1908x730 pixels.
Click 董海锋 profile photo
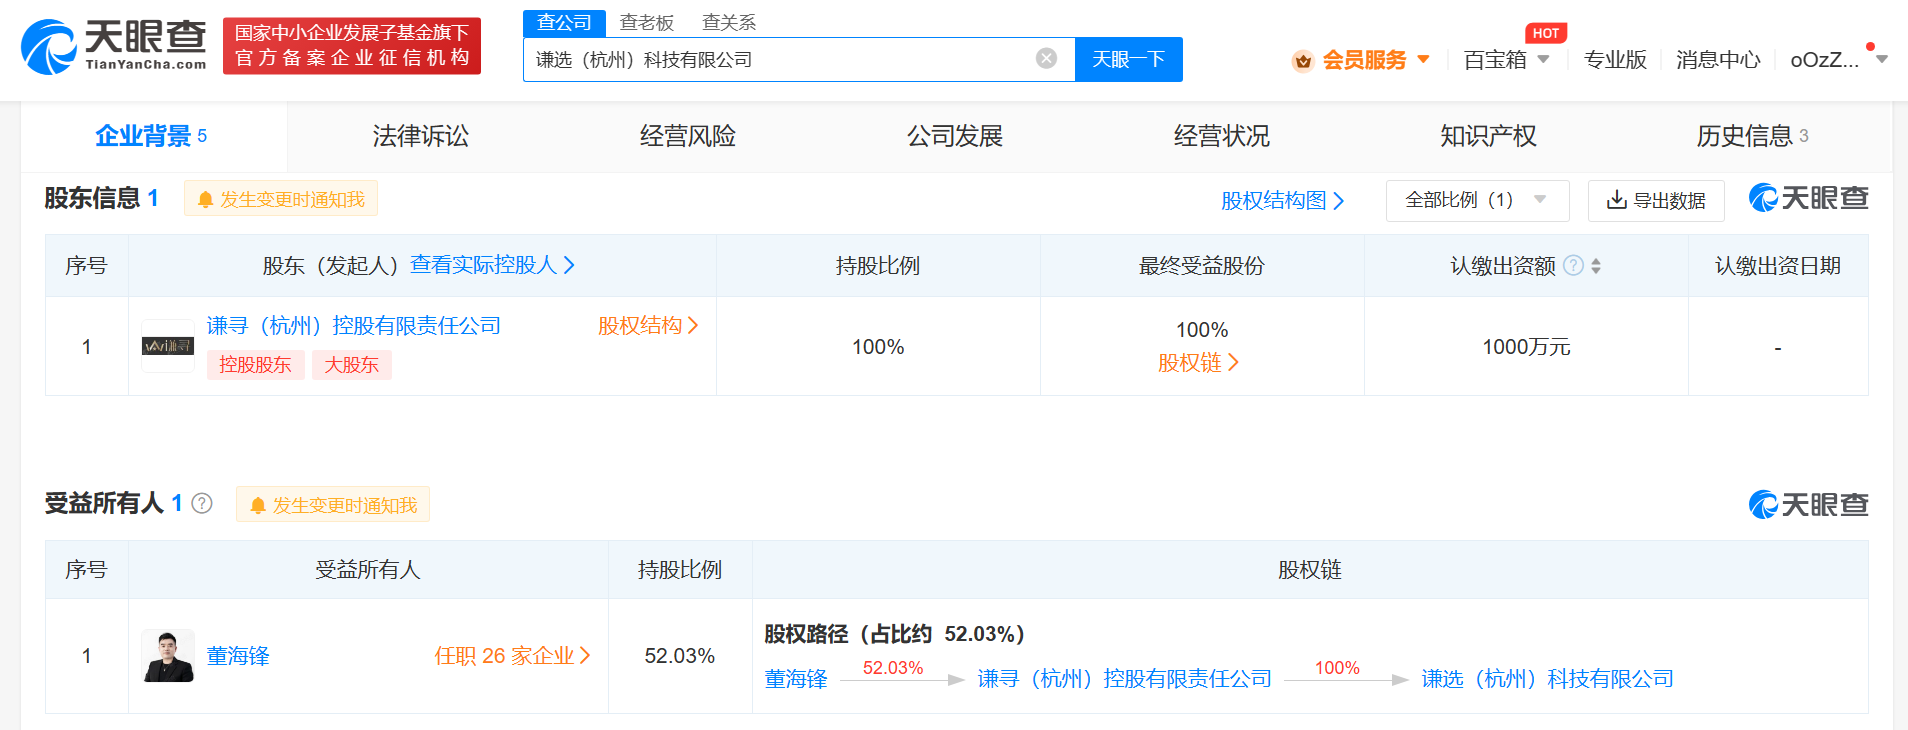coord(168,656)
